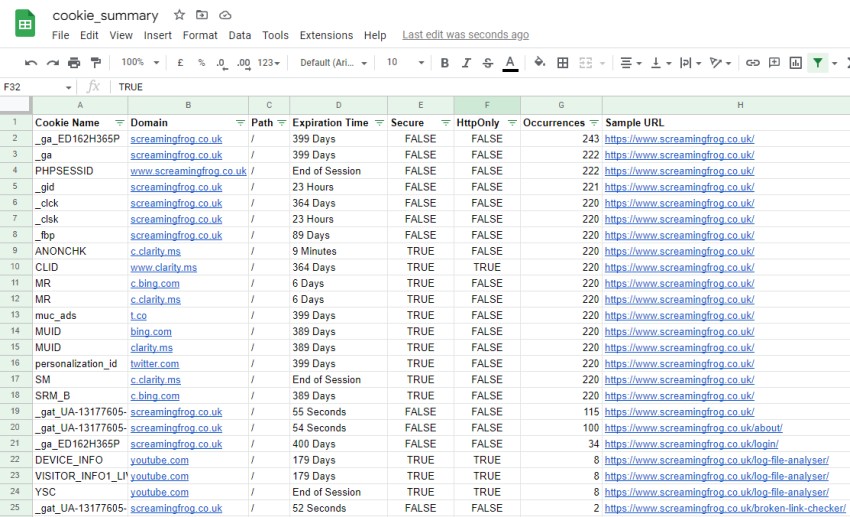
Task: Open the /about/ sample URL link
Action: (693, 428)
